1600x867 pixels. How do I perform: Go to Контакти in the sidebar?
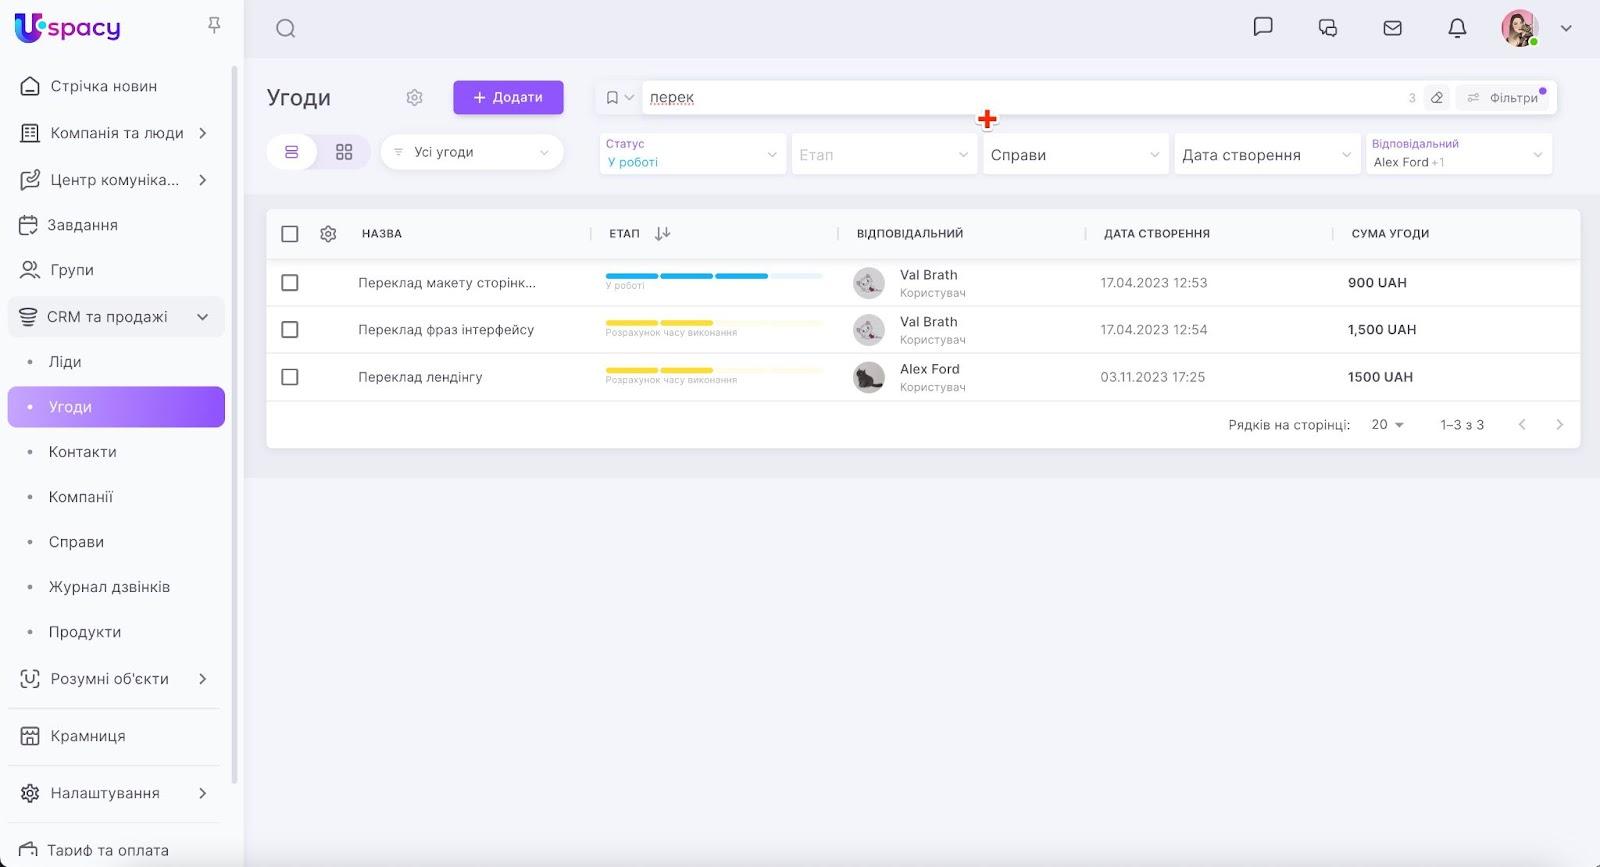pyautogui.click(x=82, y=452)
